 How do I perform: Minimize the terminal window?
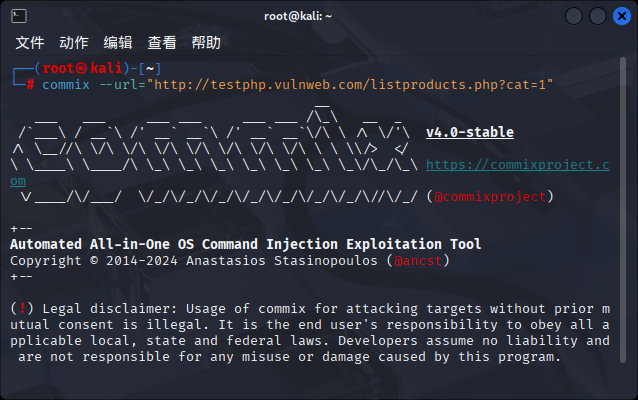pos(574,16)
